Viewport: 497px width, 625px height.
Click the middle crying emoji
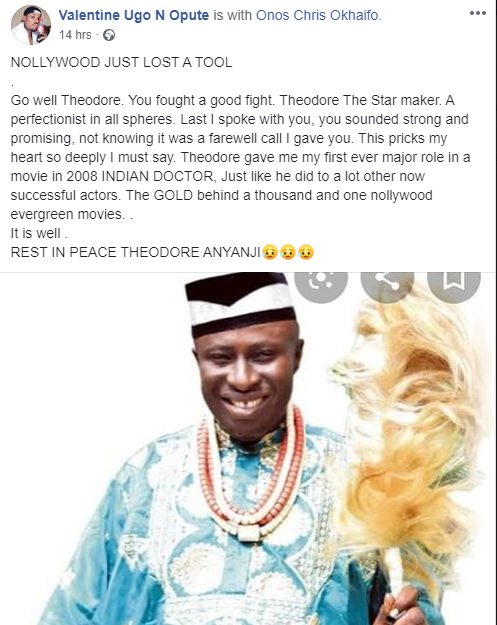coord(288,252)
